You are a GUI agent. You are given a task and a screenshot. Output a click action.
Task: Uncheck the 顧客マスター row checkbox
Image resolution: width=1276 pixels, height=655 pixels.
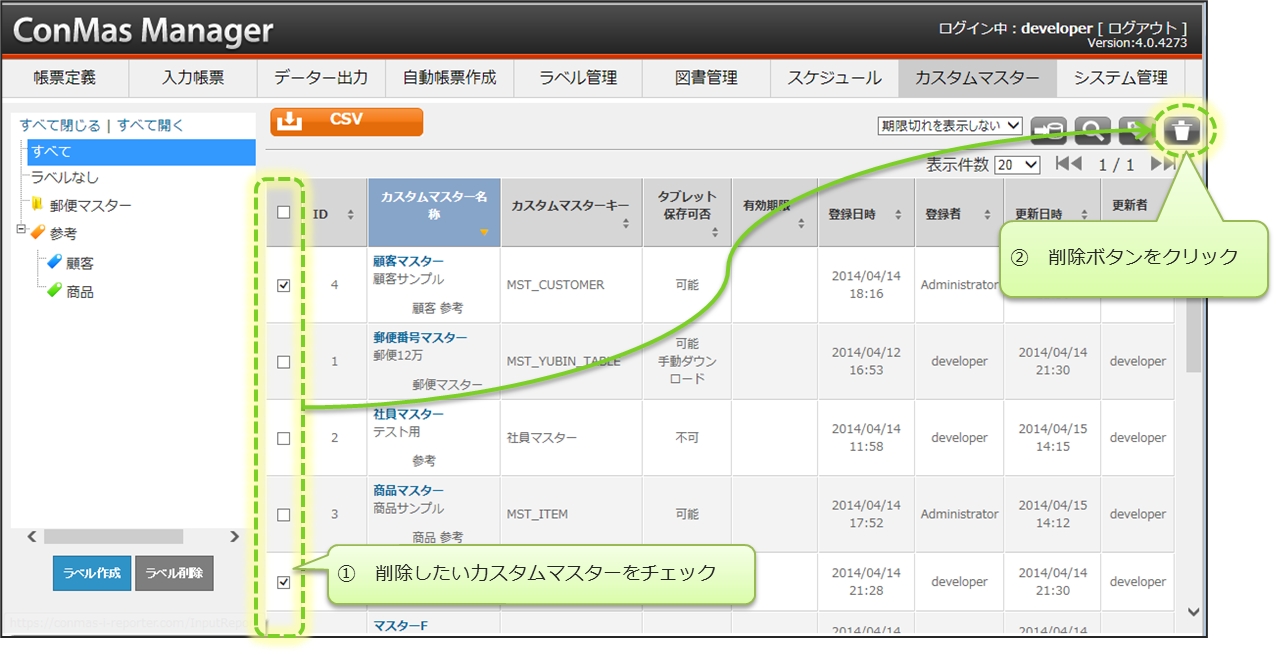point(284,285)
